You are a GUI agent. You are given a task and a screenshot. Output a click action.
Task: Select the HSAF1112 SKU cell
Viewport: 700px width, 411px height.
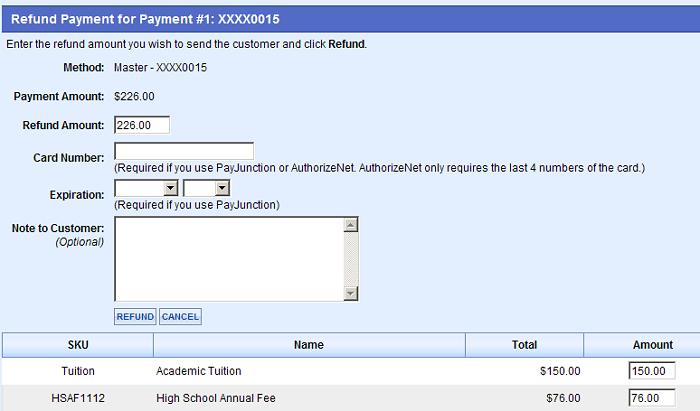[77, 398]
